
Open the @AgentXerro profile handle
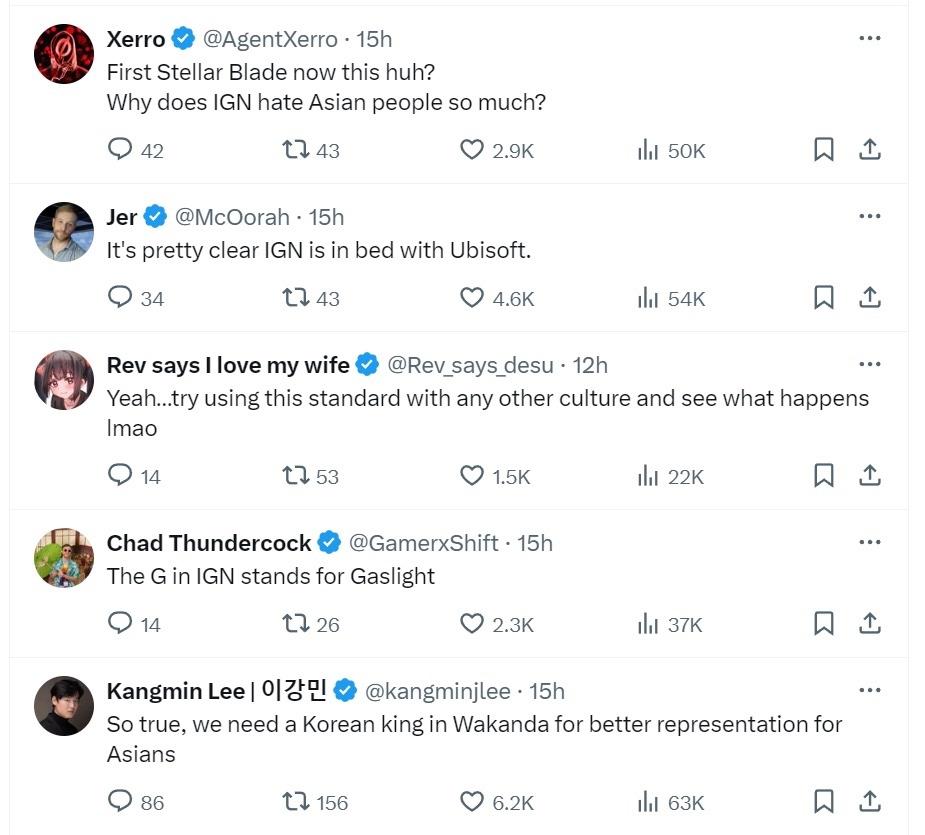[x=270, y=39]
